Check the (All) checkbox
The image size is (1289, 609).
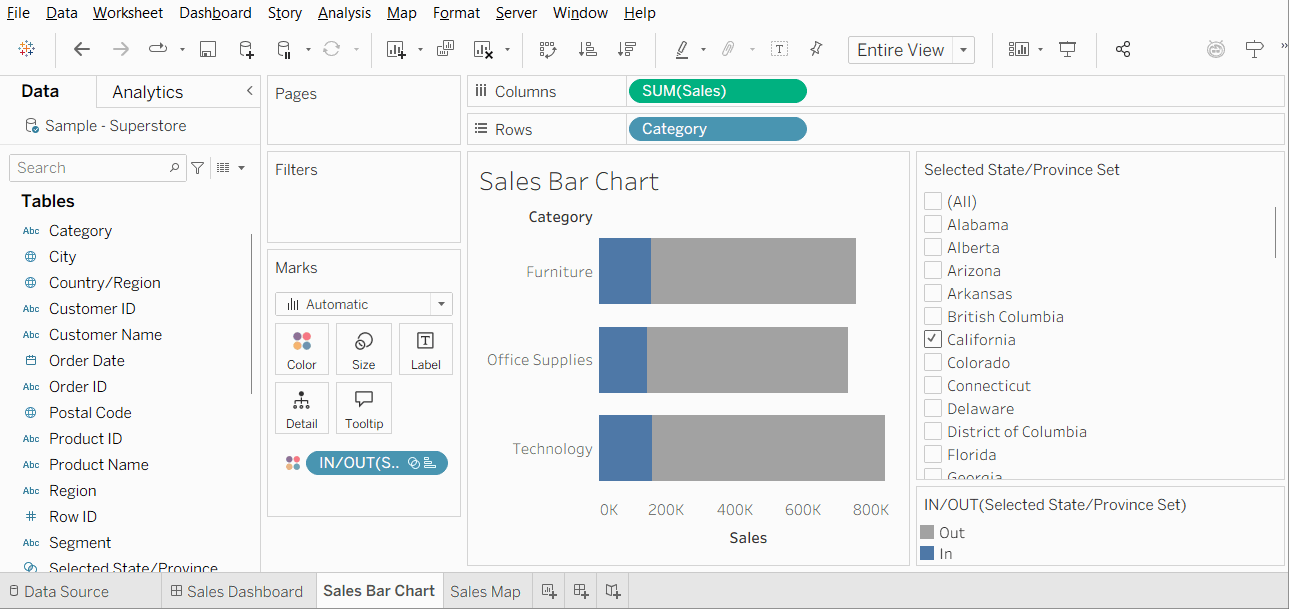(932, 201)
